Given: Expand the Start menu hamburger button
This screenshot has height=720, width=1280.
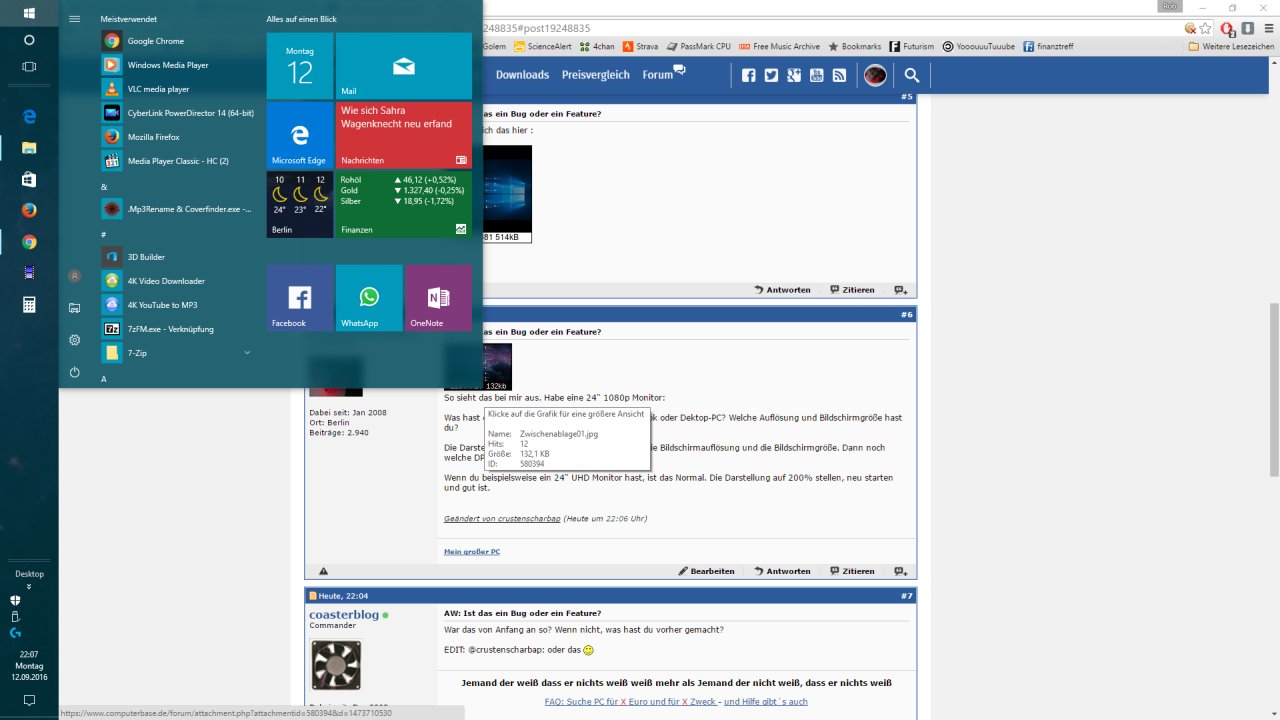Looking at the screenshot, I should (74, 19).
